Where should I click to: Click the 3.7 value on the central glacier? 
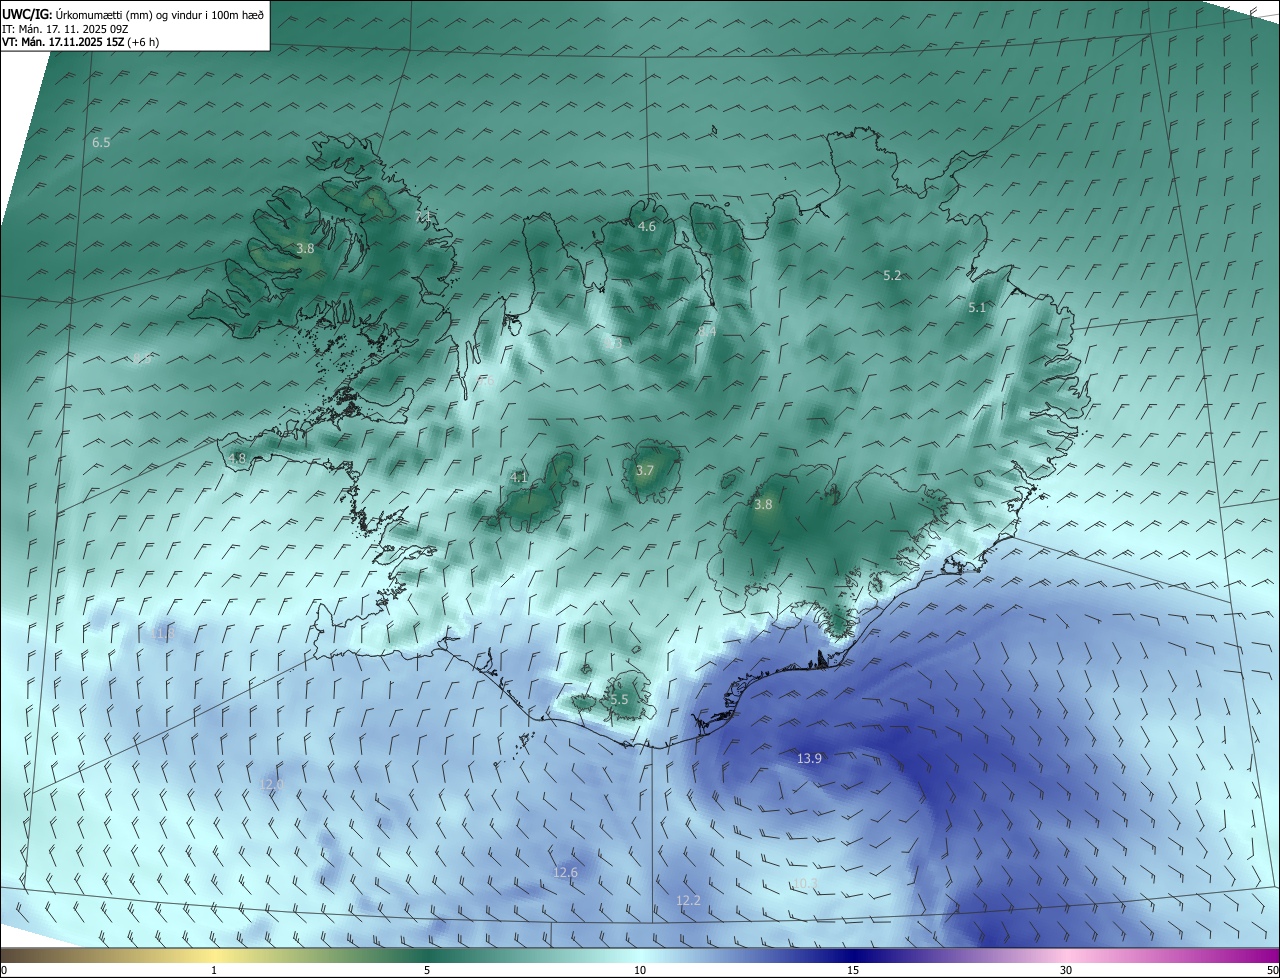click(x=645, y=471)
